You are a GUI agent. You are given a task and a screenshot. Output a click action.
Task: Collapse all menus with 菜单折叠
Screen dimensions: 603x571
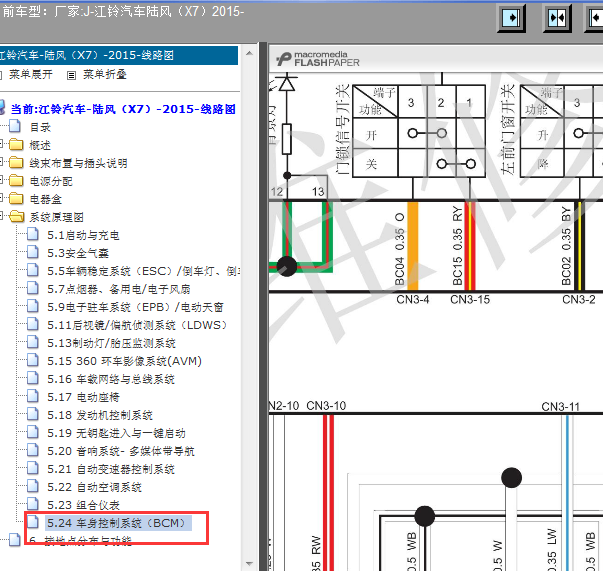click(x=105, y=74)
